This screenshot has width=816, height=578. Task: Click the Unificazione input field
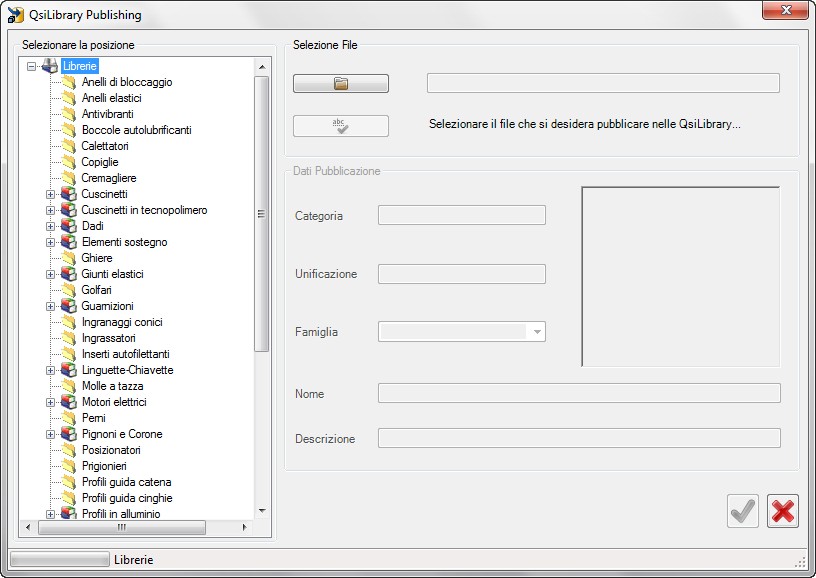(462, 274)
